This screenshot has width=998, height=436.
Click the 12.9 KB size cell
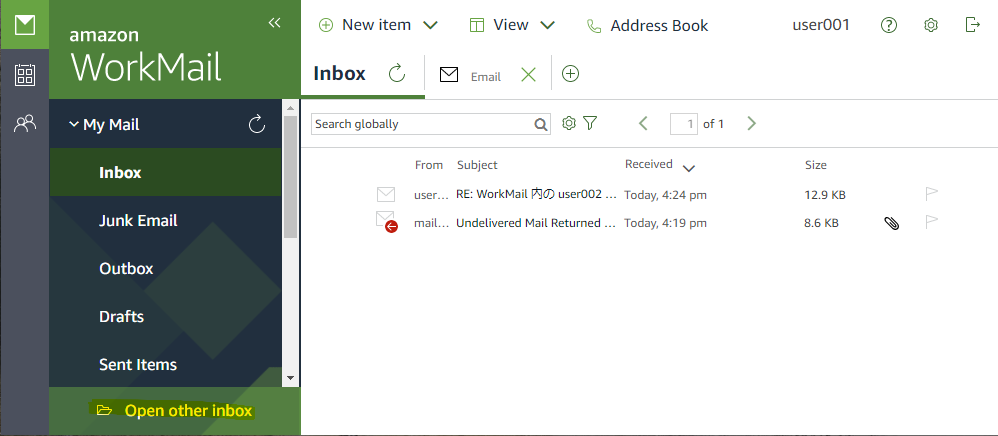pyautogui.click(x=825, y=195)
